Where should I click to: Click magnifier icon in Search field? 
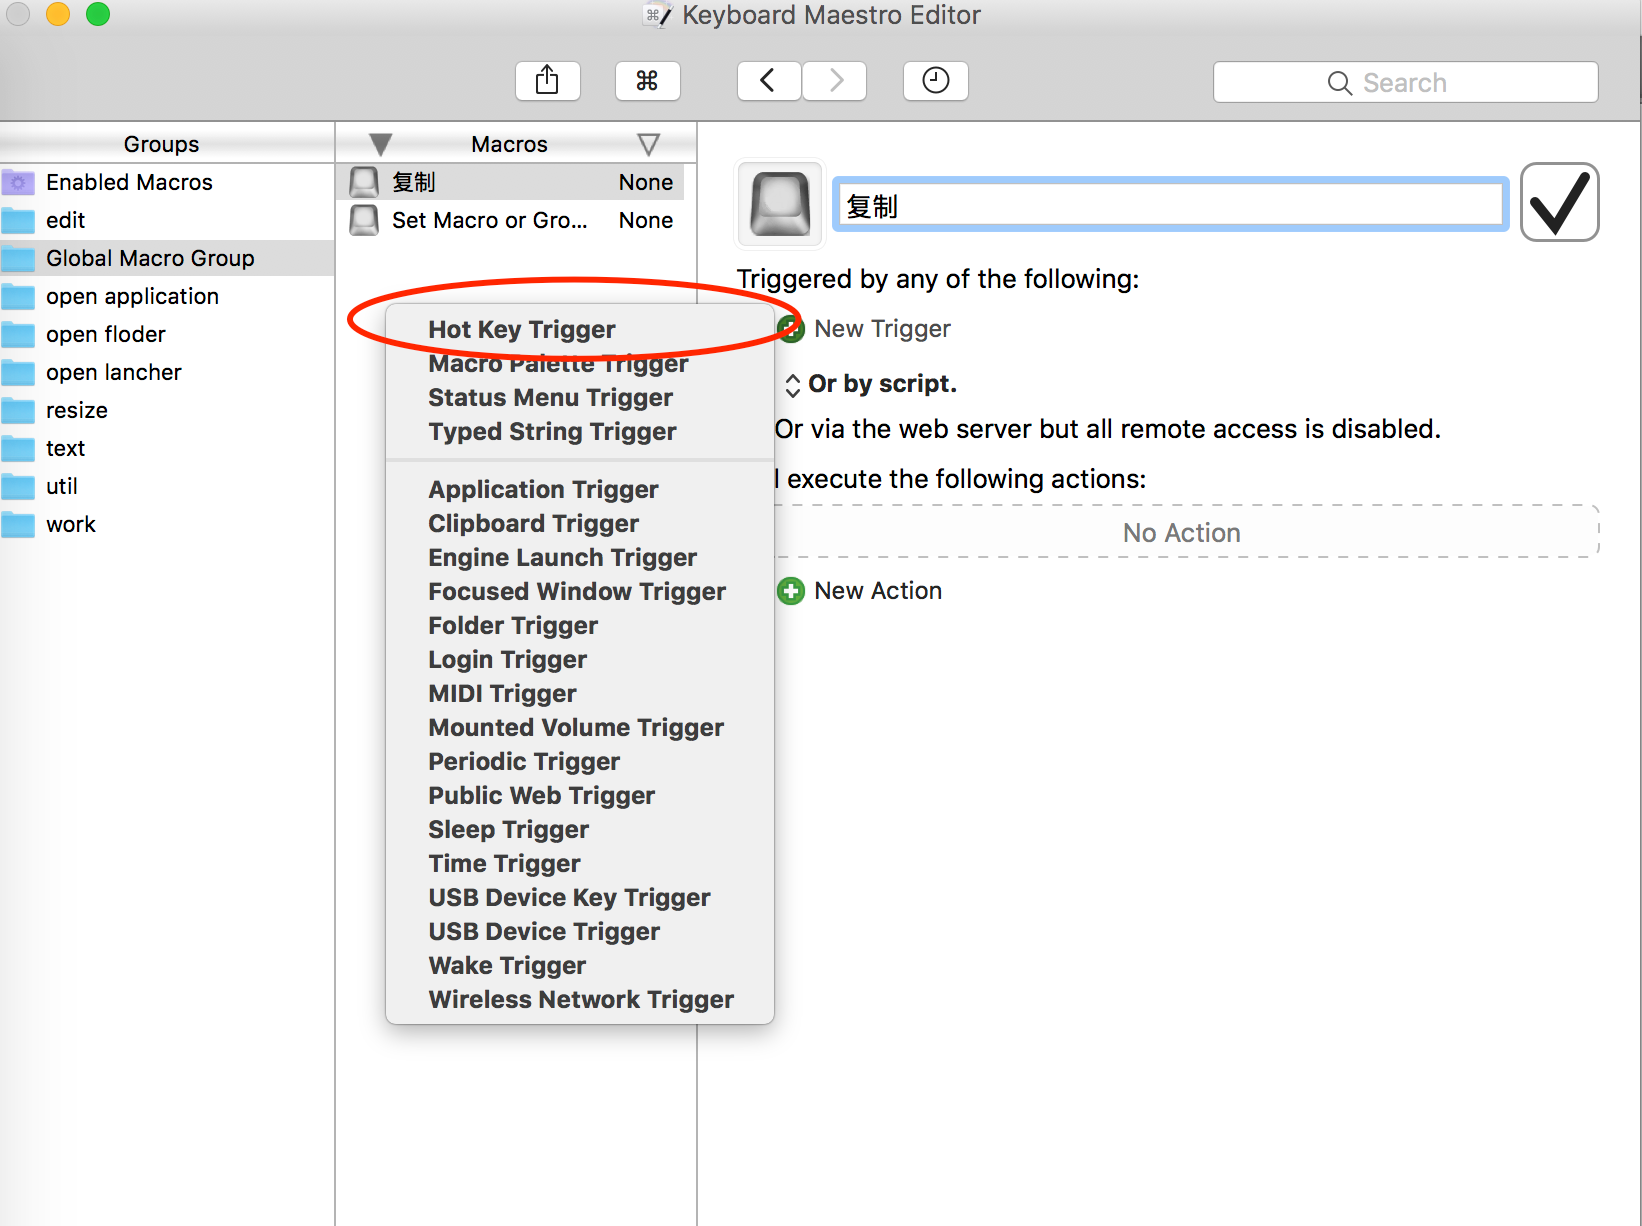click(x=1339, y=83)
